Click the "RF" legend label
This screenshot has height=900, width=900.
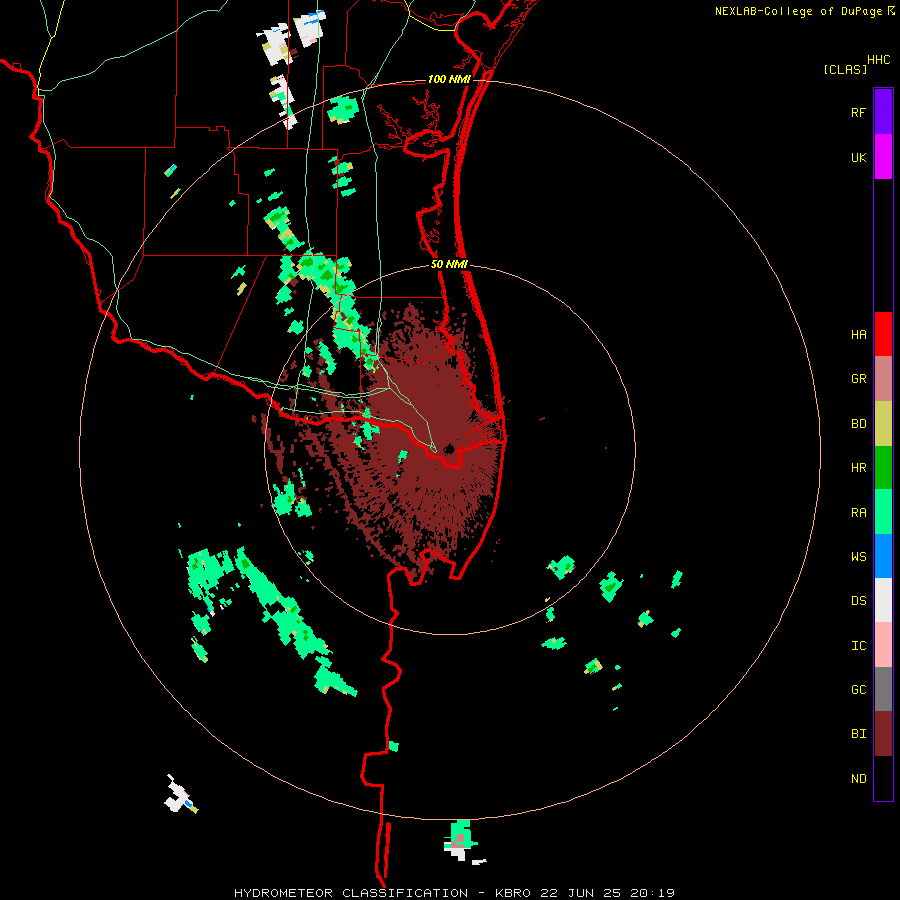tap(858, 112)
